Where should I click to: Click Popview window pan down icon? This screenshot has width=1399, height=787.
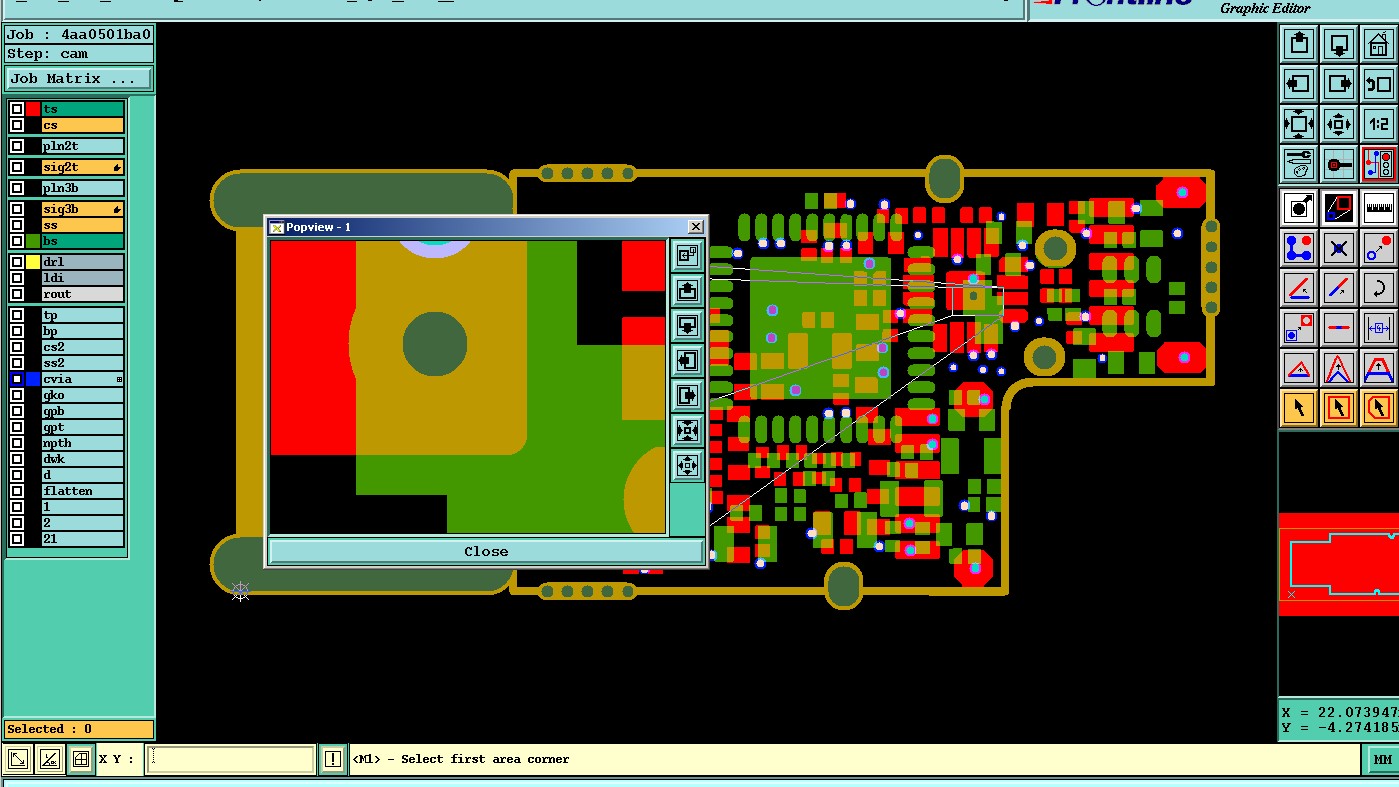tap(687, 325)
